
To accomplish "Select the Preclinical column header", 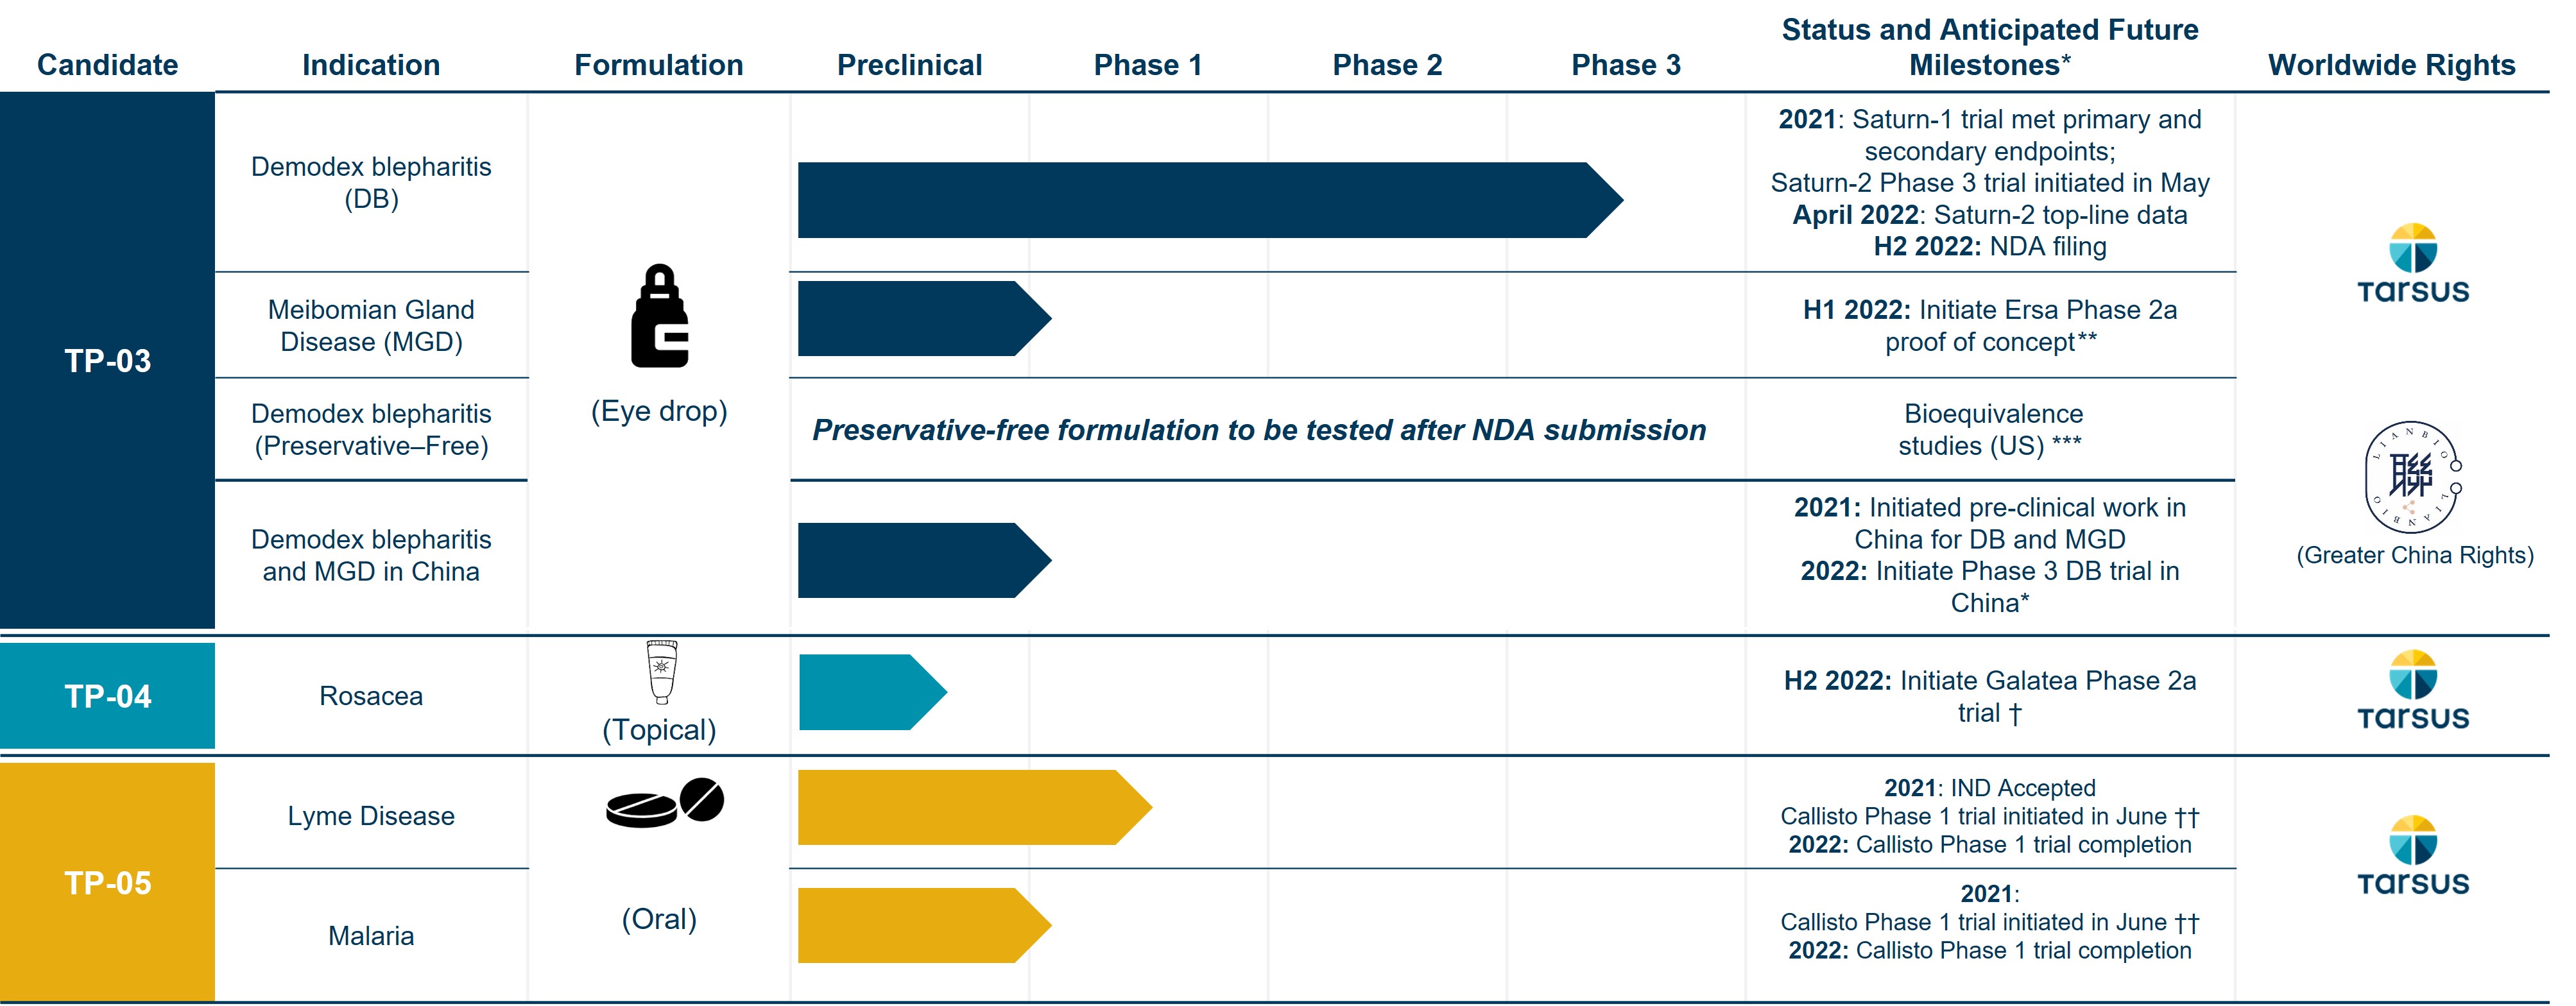I will click(909, 65).
